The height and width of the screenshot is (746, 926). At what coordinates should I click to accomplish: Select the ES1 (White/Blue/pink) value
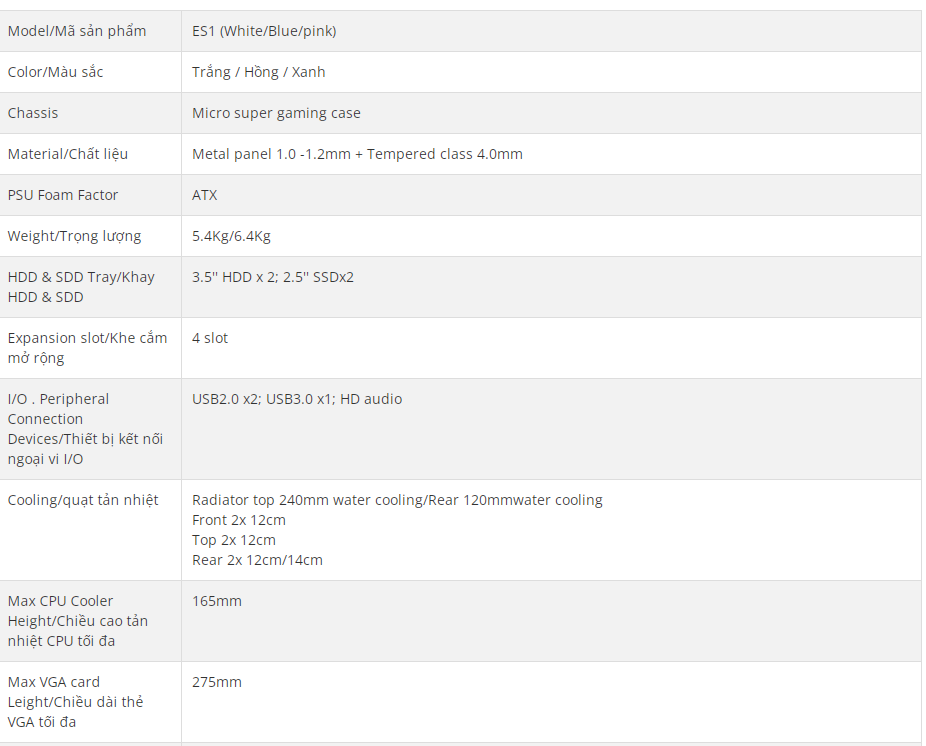point(264,31)
